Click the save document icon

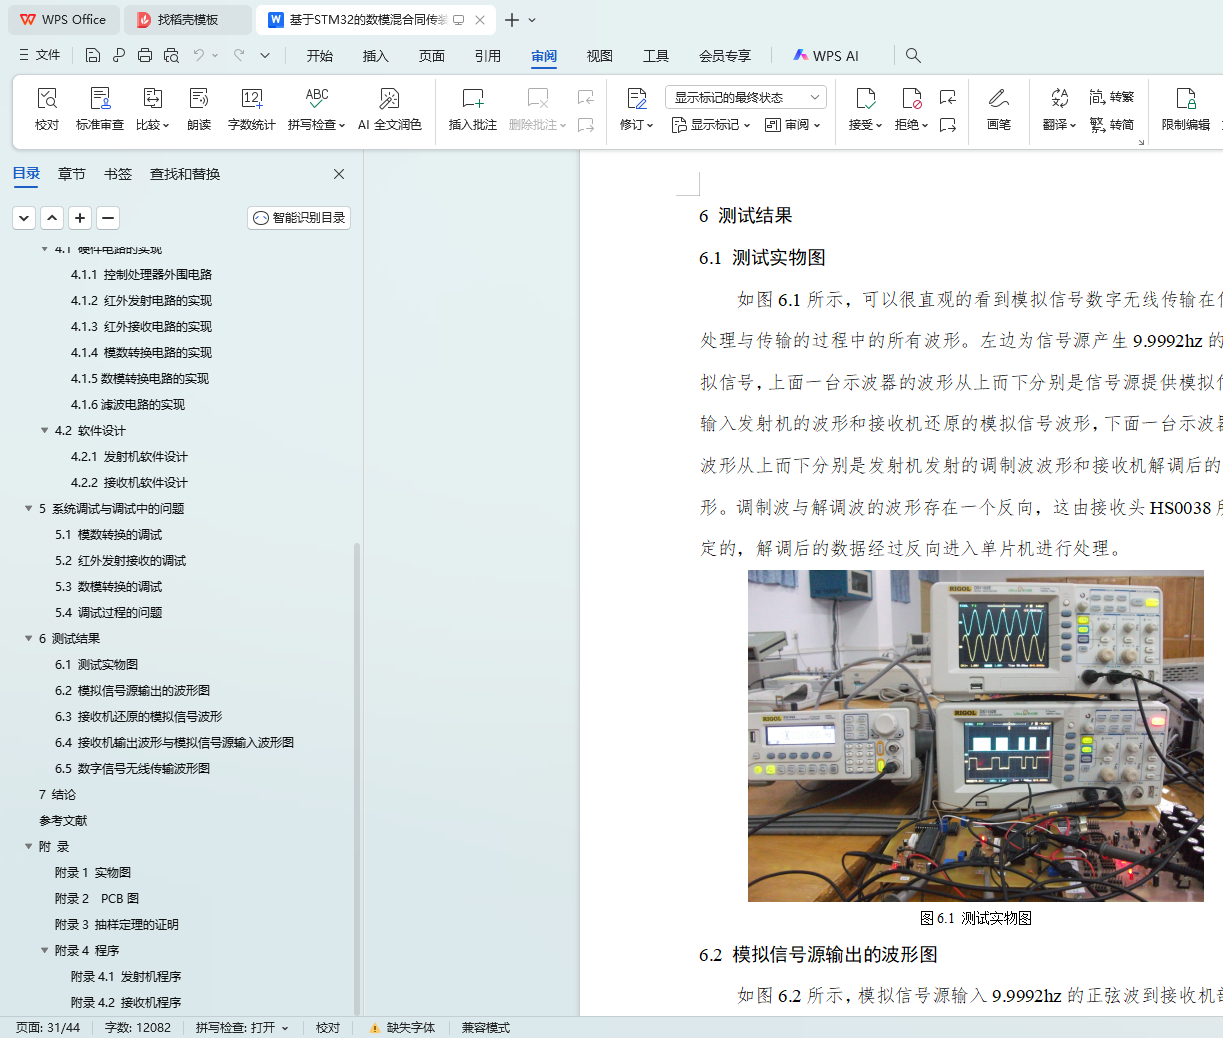[93, 55]
